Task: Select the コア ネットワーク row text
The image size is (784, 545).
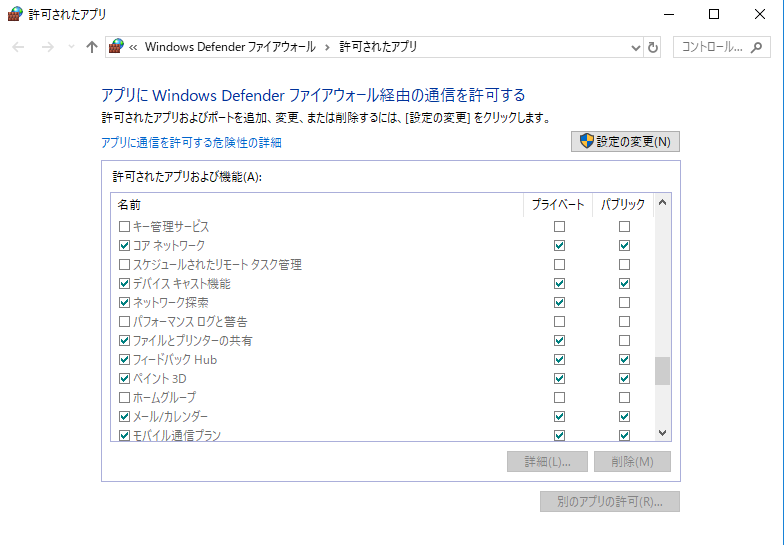Action: pyautogui.click(x=168, y=246)
